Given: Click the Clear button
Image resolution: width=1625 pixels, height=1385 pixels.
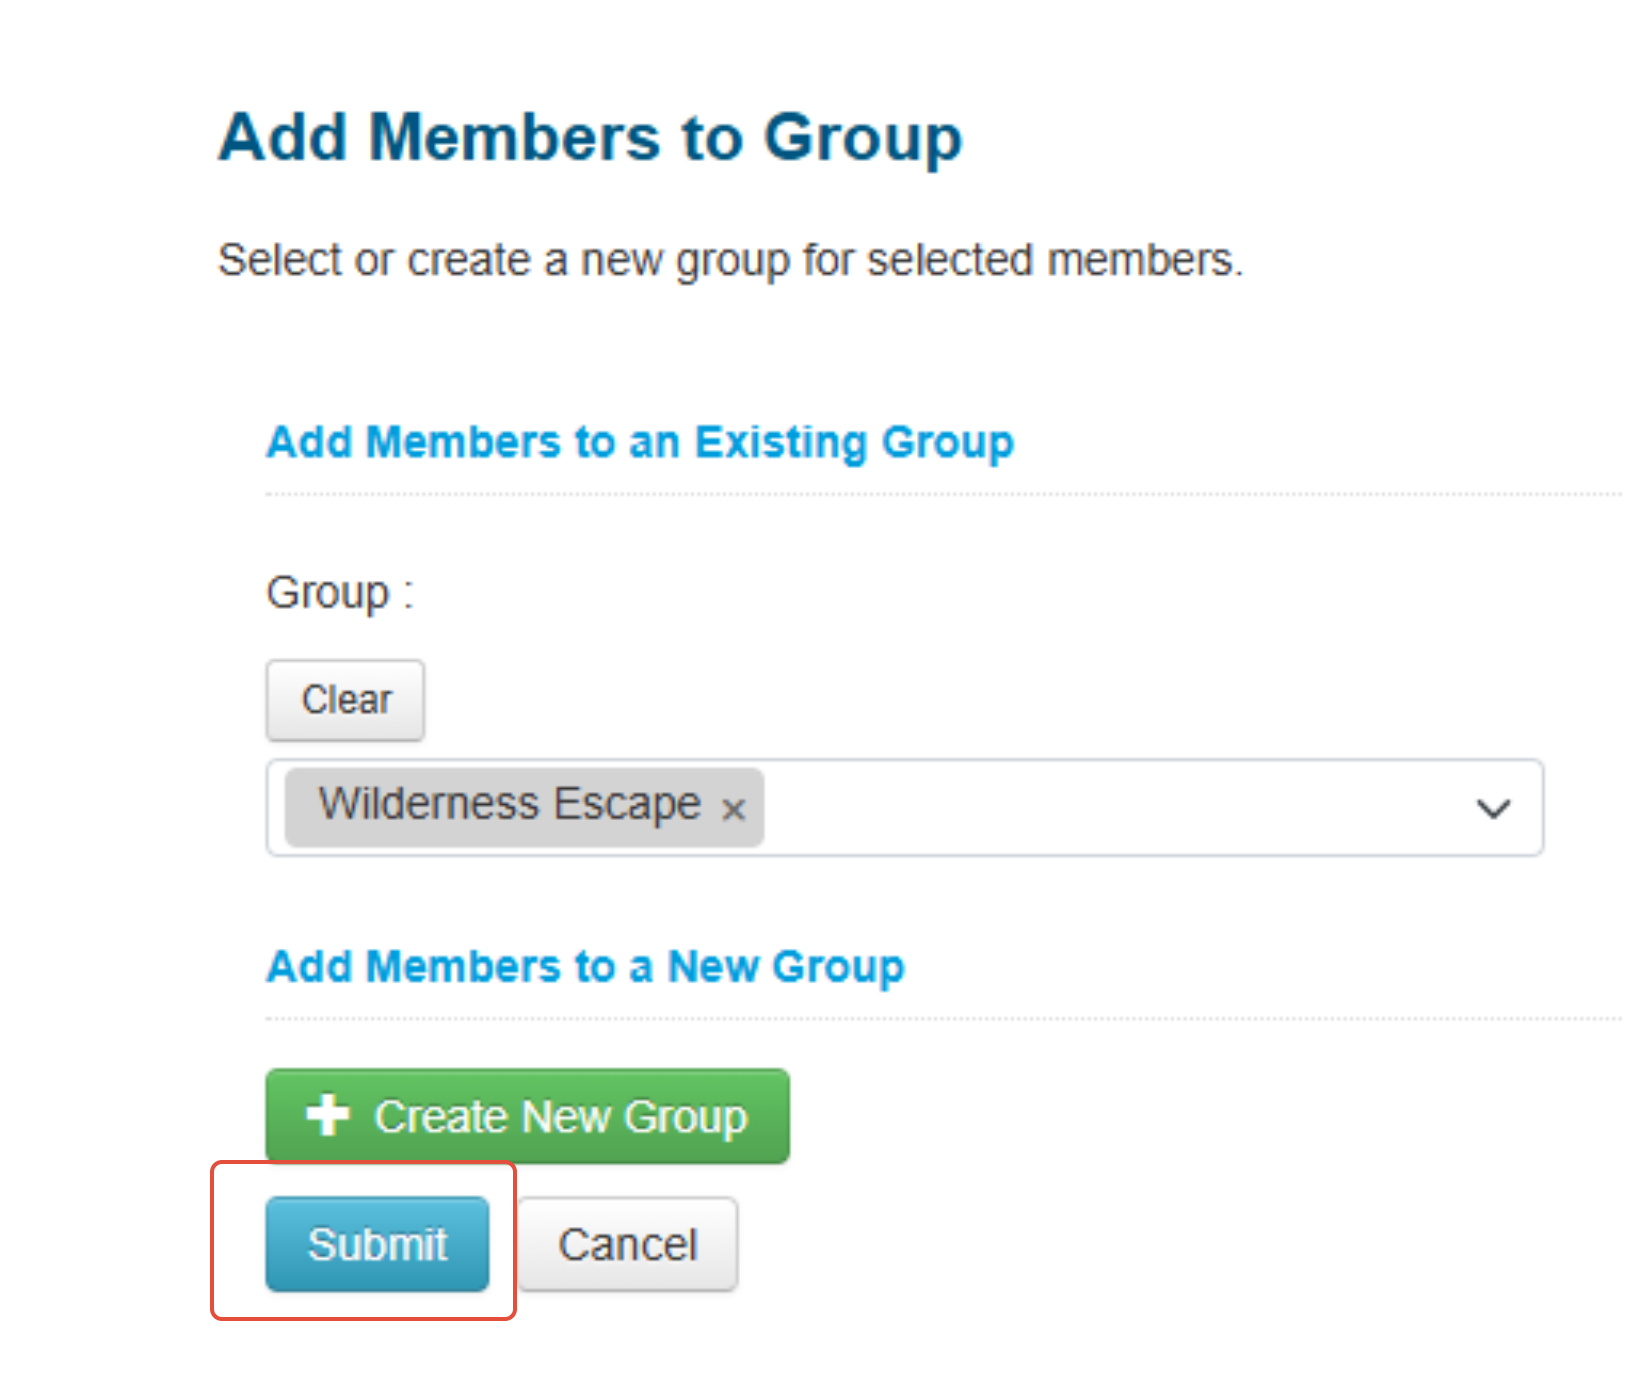Looking at the screenshot, I should click(x=345, y=700).
